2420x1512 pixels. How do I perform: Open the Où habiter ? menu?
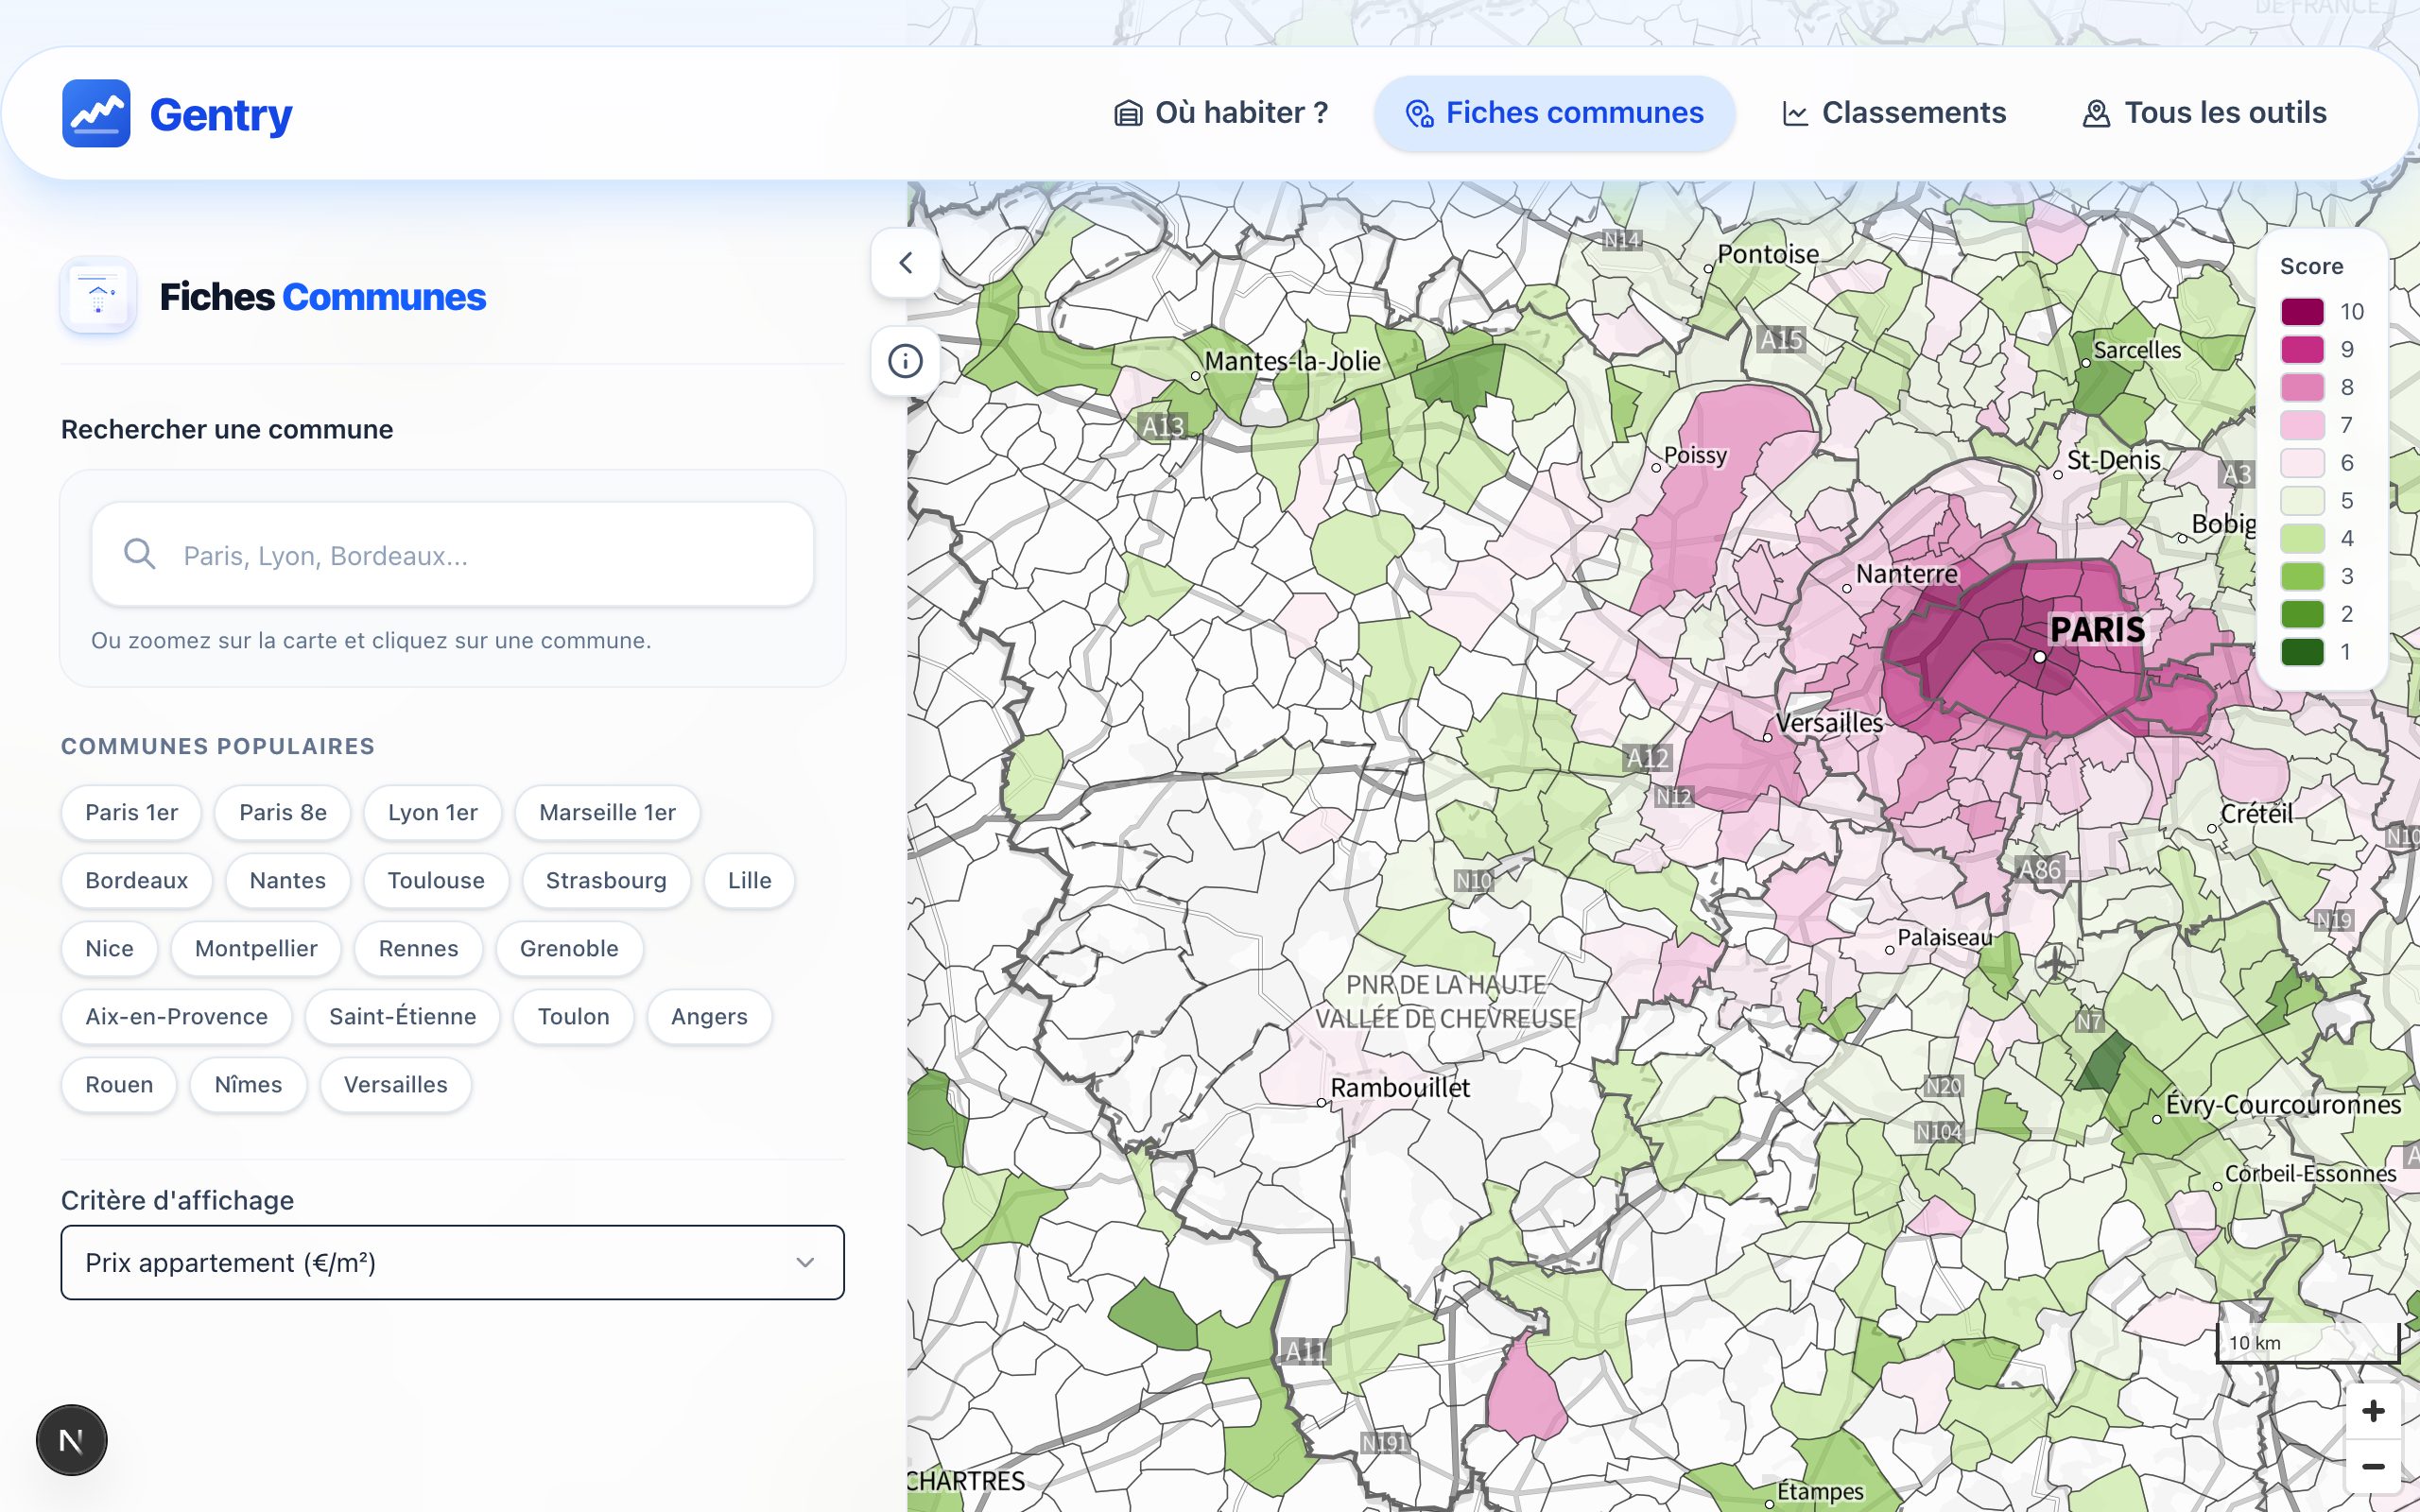(1221, 113)
